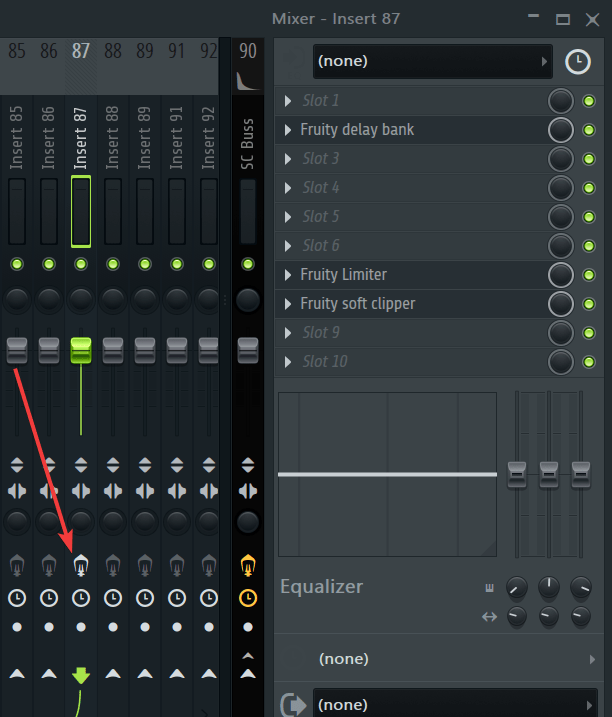Click equalizer piano keyboard icon
This screenshot has height=717, width=612.
click(x=489, y=588)
